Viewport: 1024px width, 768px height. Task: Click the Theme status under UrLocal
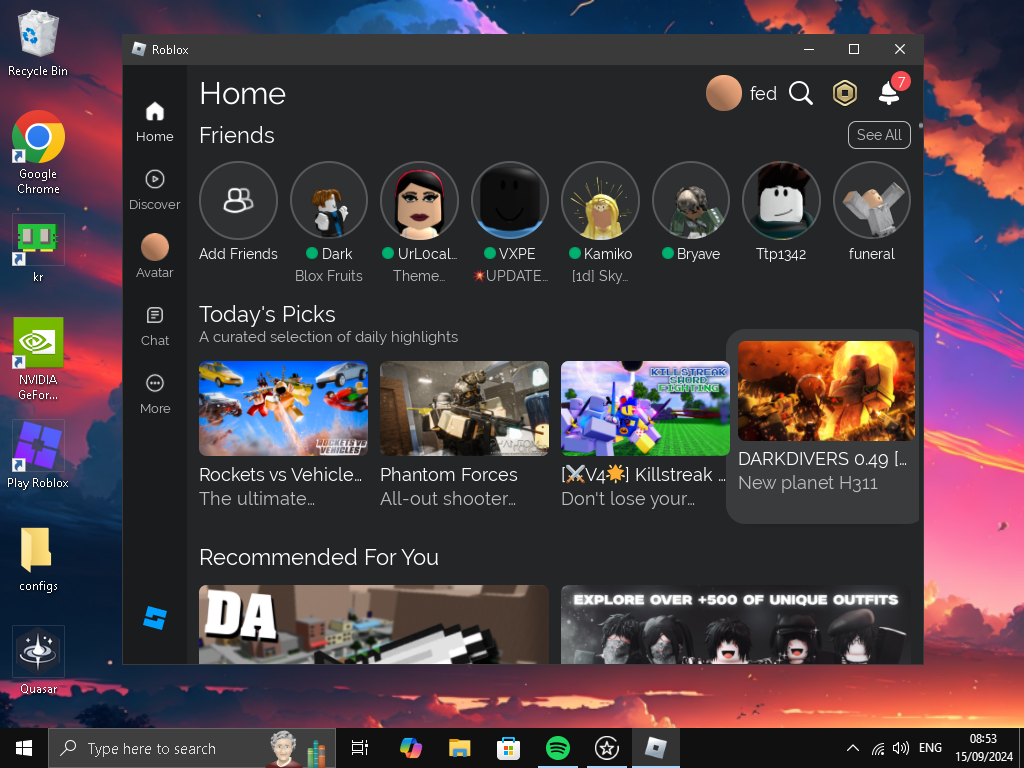pos(419,276)
